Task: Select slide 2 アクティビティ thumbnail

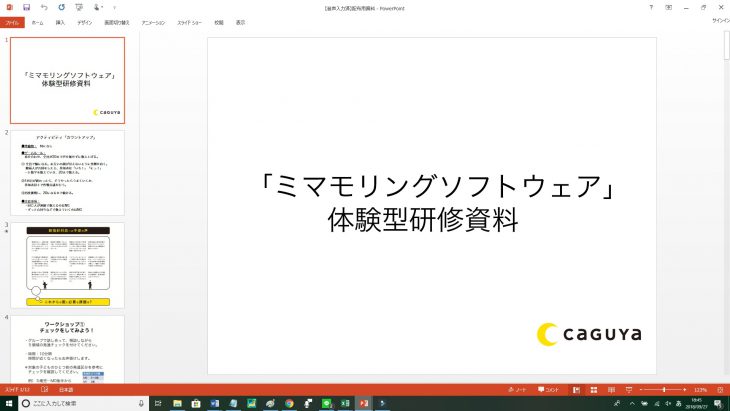Action: (68, 173)
